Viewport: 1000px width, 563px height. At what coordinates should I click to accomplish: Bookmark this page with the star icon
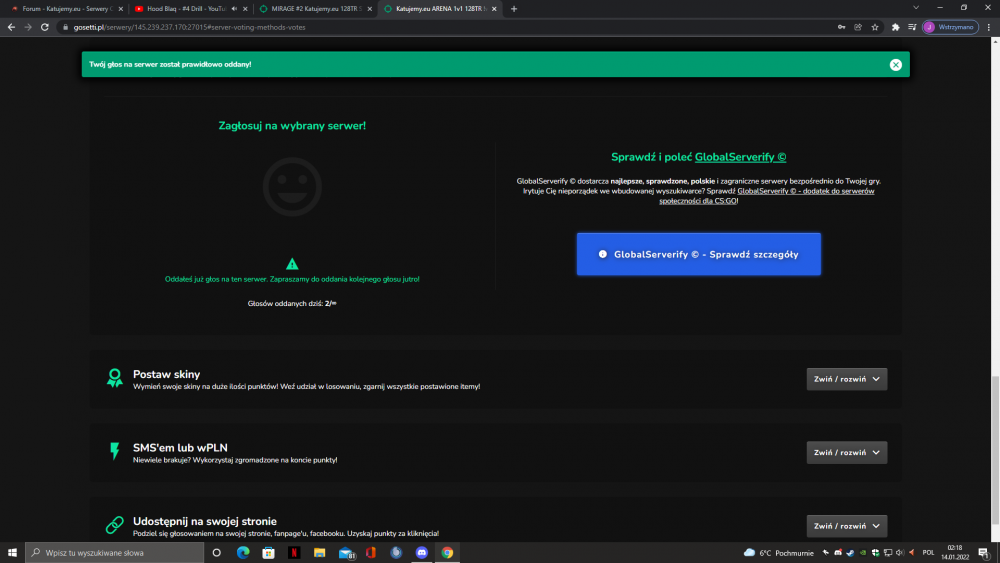pyautogui.click(x=875, y=27)
